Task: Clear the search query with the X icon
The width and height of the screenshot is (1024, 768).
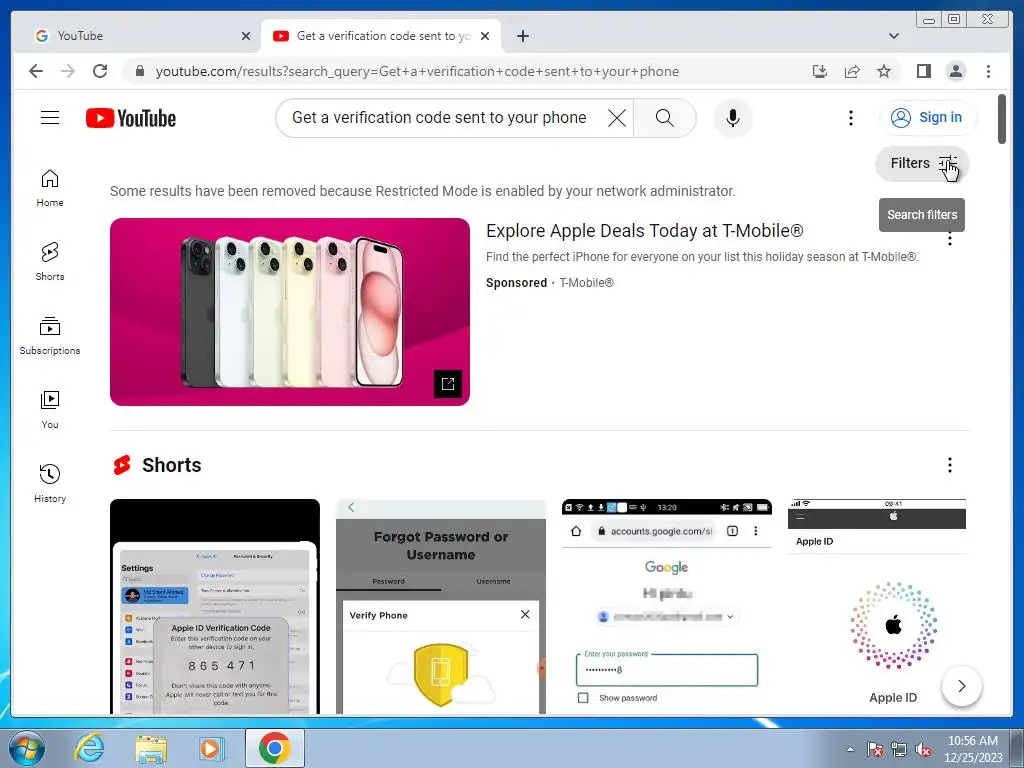Action: click(x=616, y=118)
